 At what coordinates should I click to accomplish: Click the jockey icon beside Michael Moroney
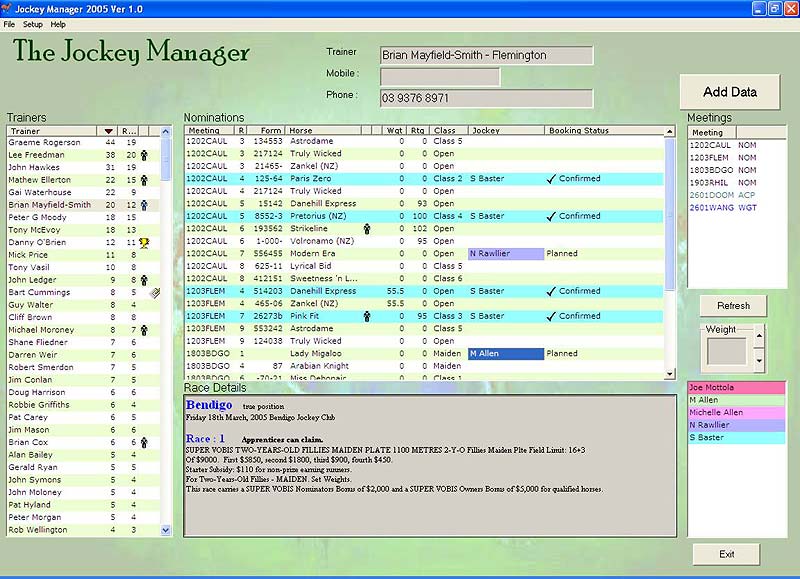(x=144, y=330)
